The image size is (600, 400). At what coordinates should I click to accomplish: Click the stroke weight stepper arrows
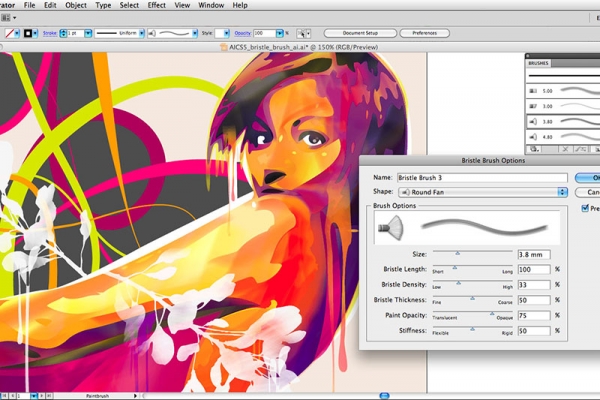click(x=63, y=34)
